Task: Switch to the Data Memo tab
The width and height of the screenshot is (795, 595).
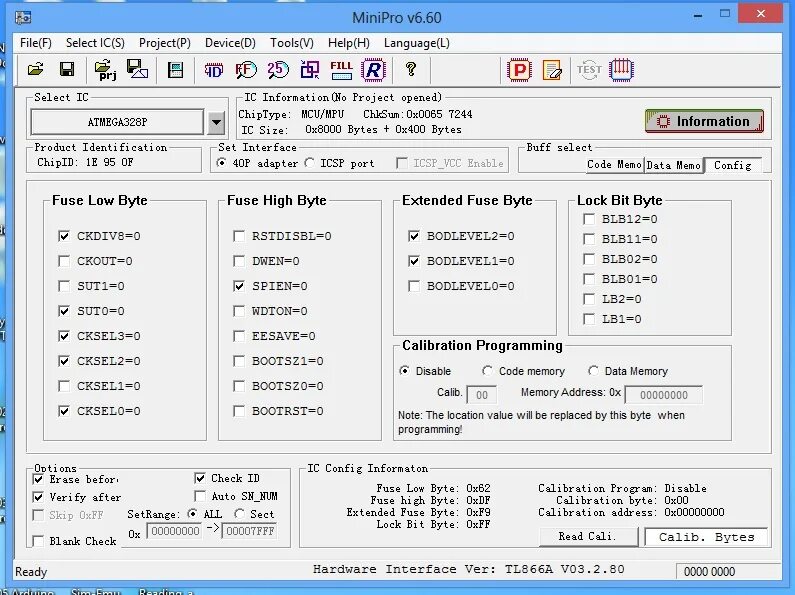Action: point(674,165)
